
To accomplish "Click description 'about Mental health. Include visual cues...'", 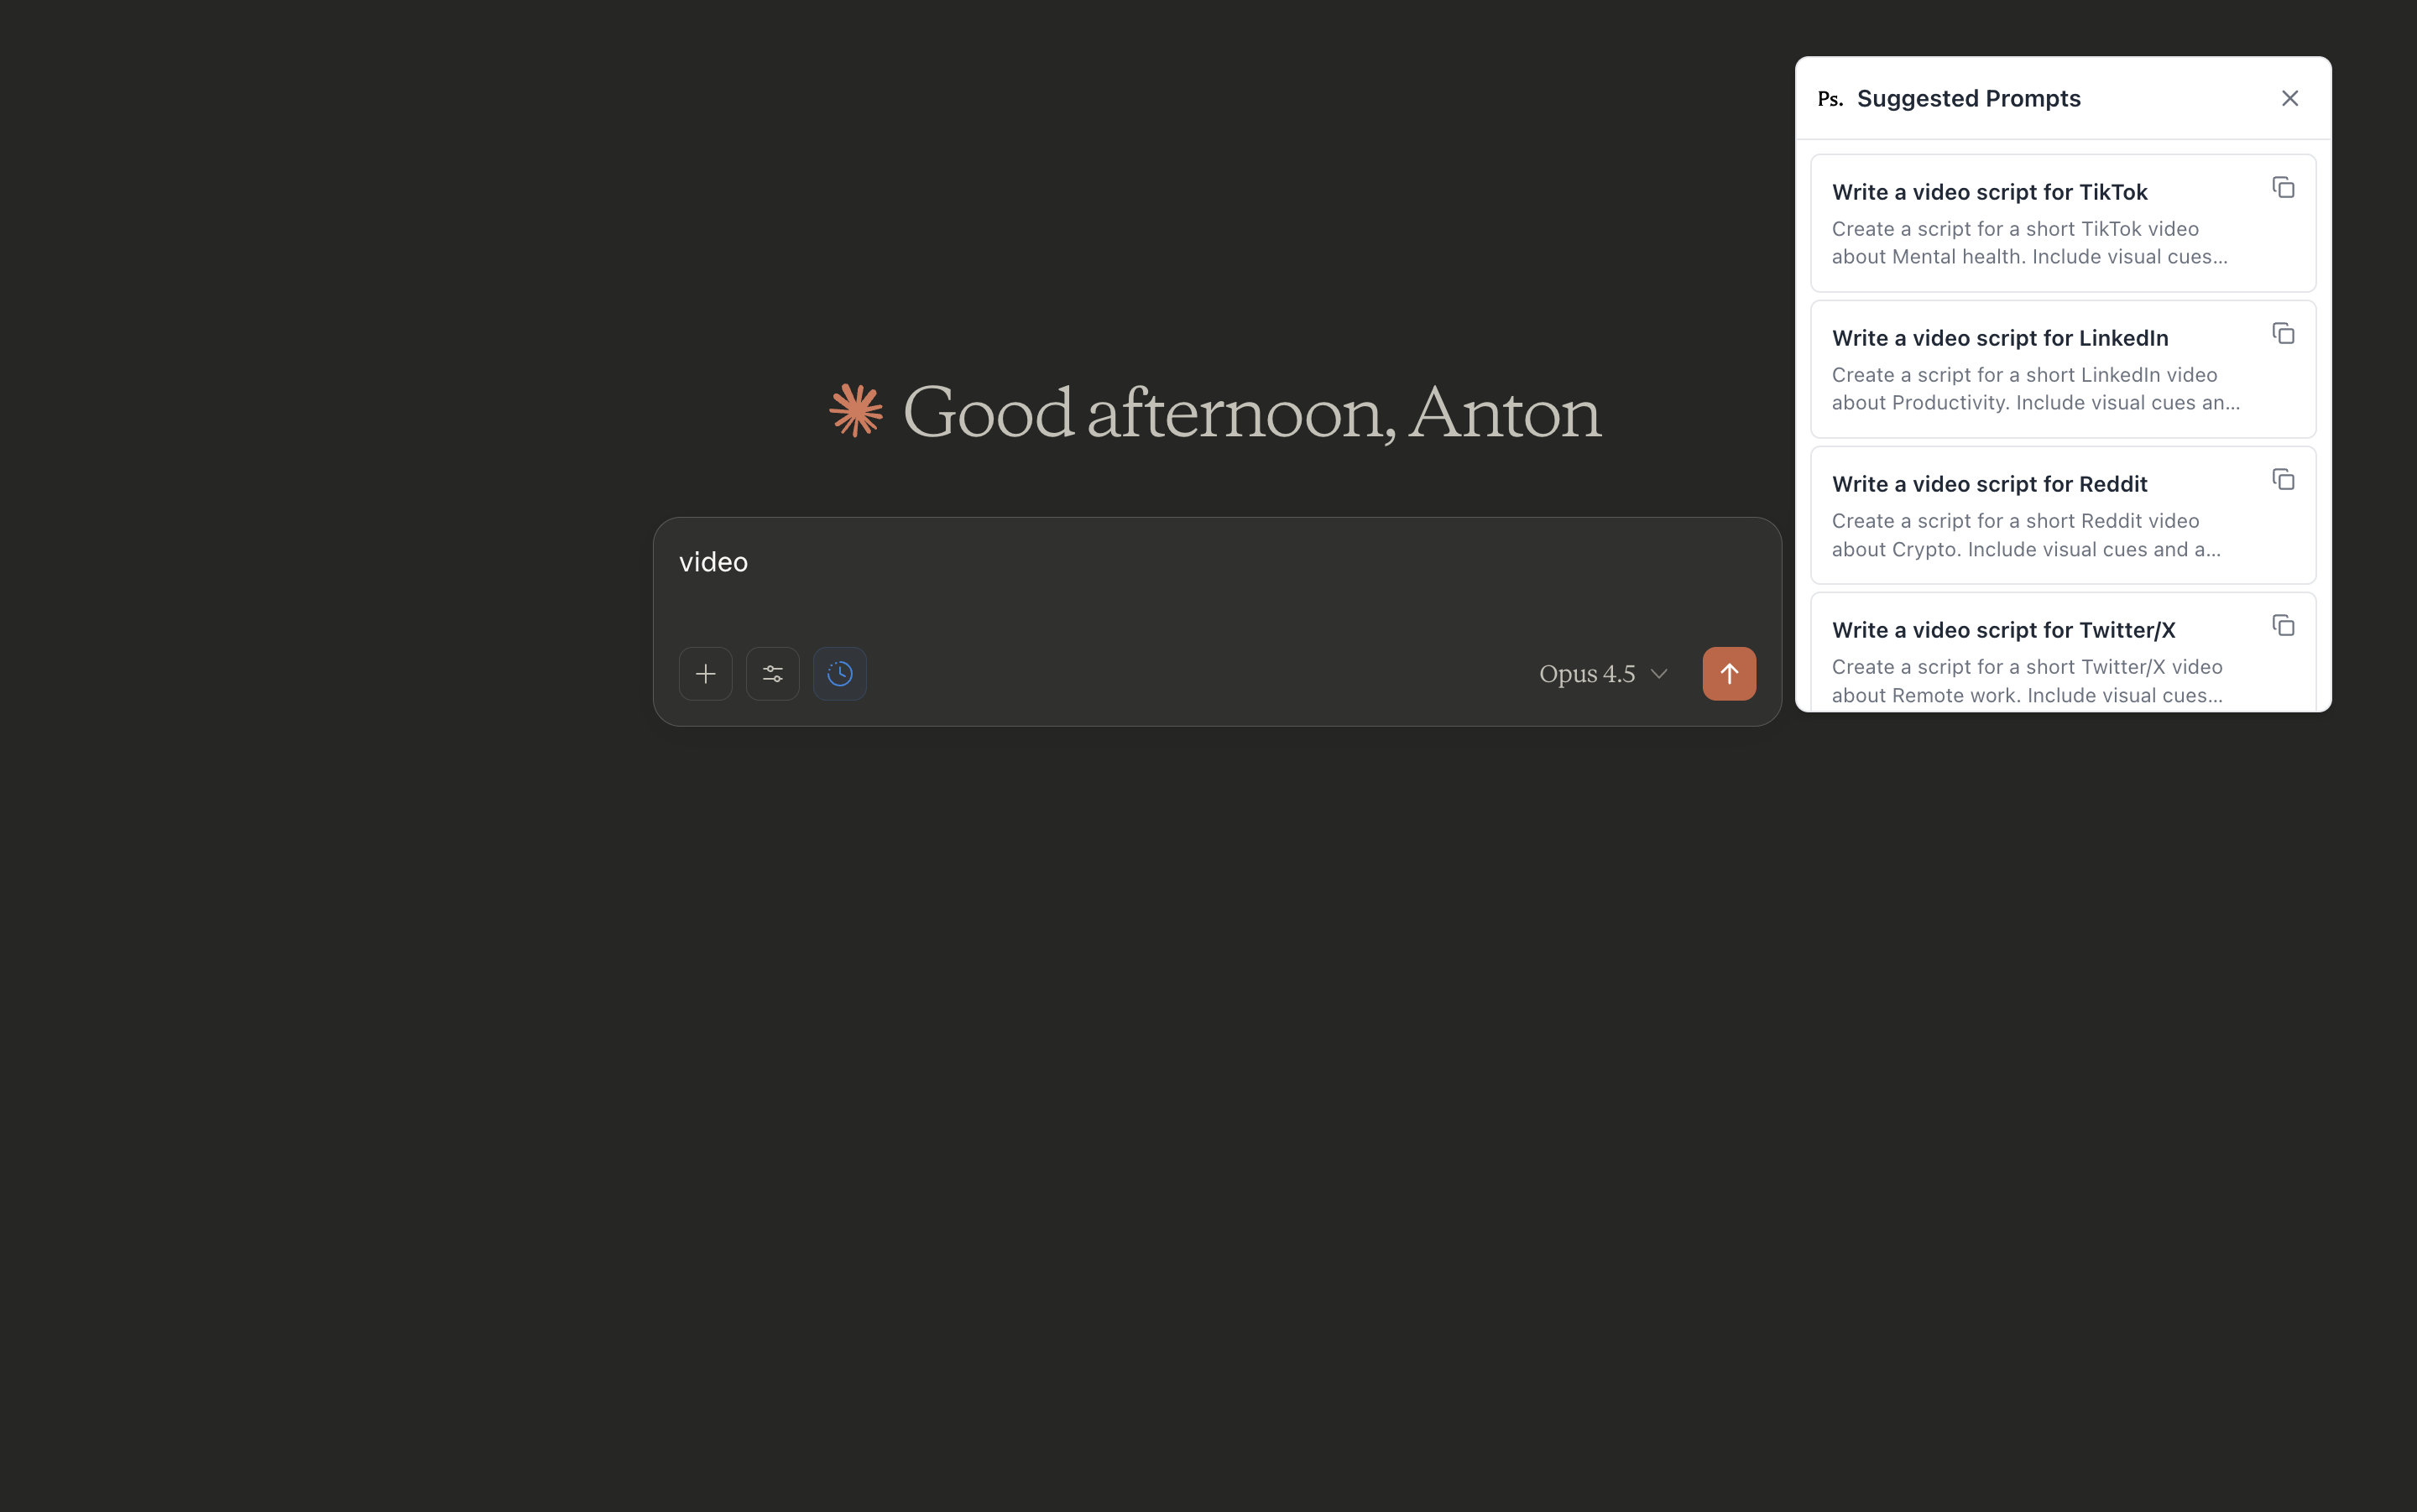I will tap(2029, 257).
